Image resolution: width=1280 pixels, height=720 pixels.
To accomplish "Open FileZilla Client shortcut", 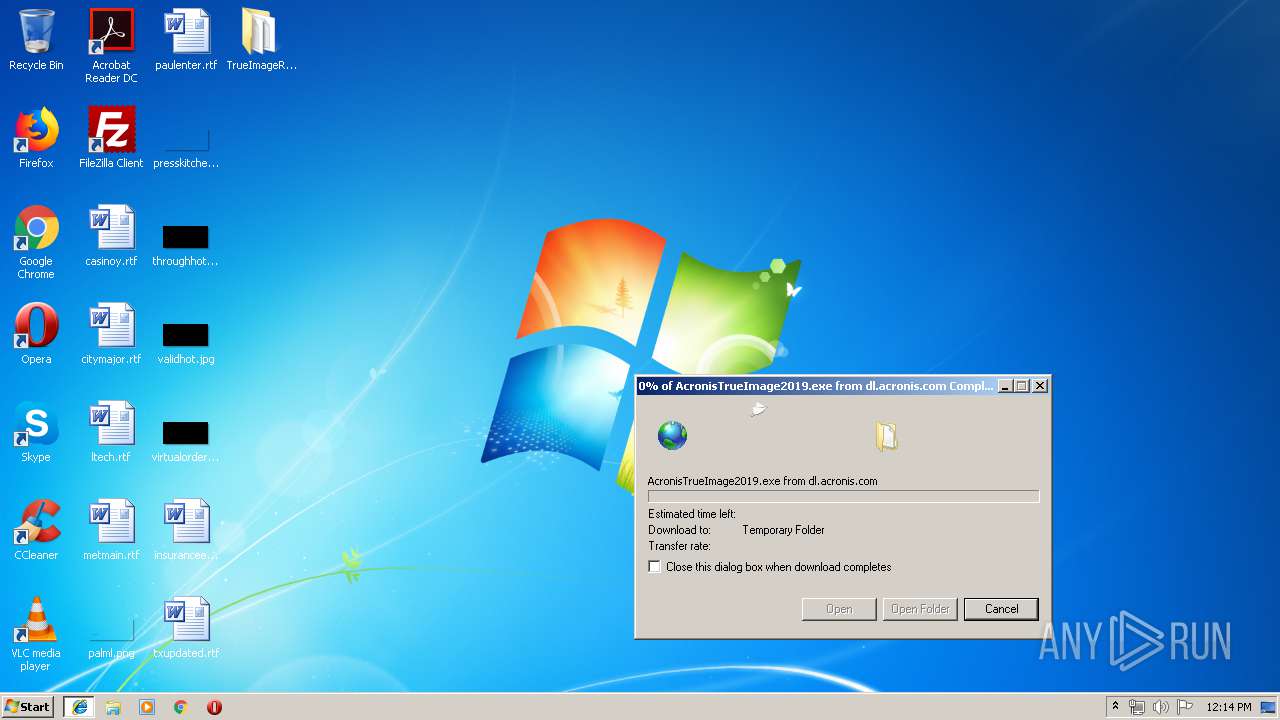I will (111, 139).
